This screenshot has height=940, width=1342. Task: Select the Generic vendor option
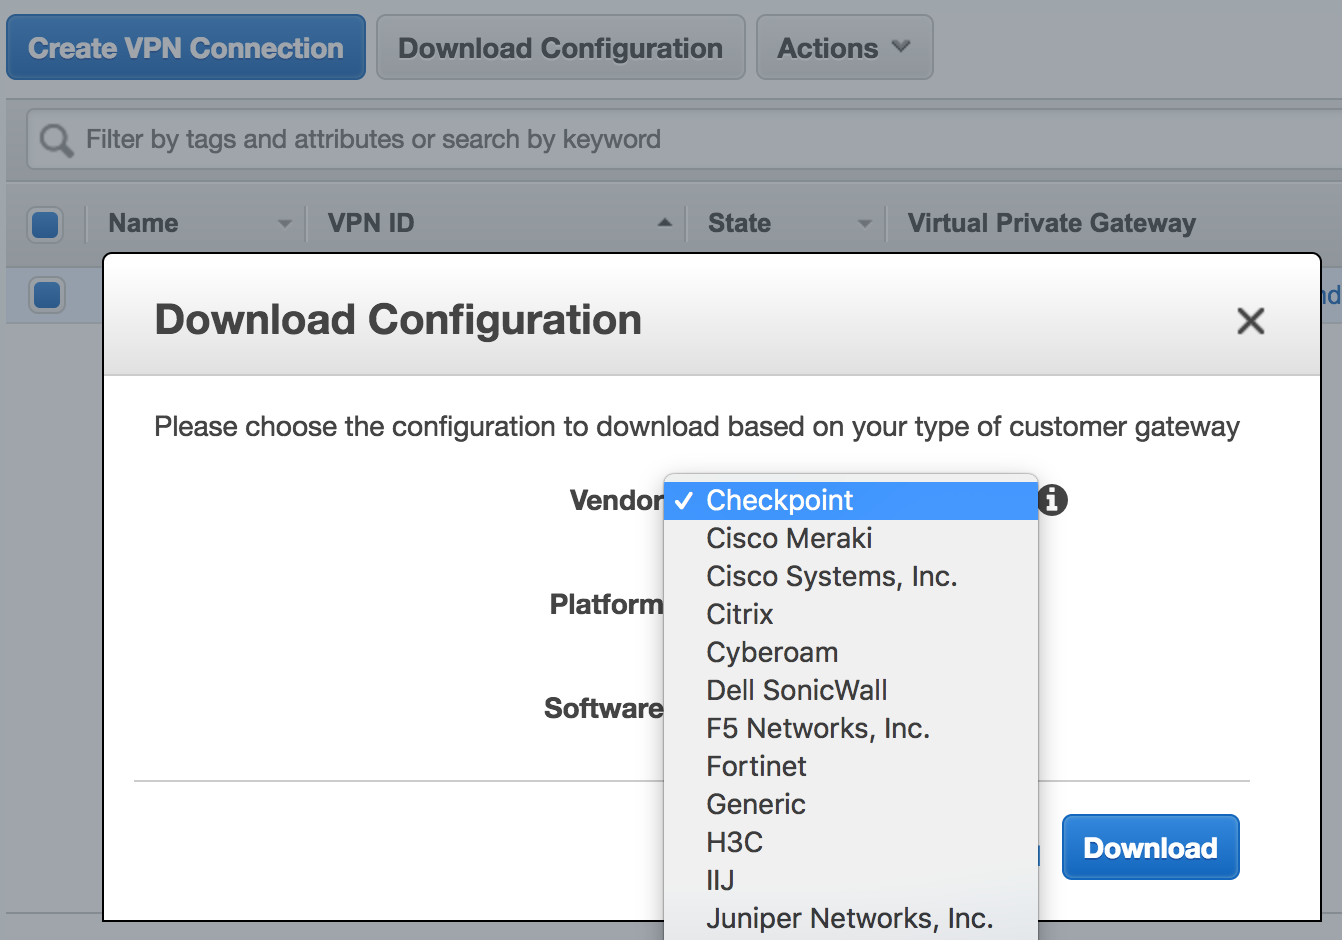point(756,804)
